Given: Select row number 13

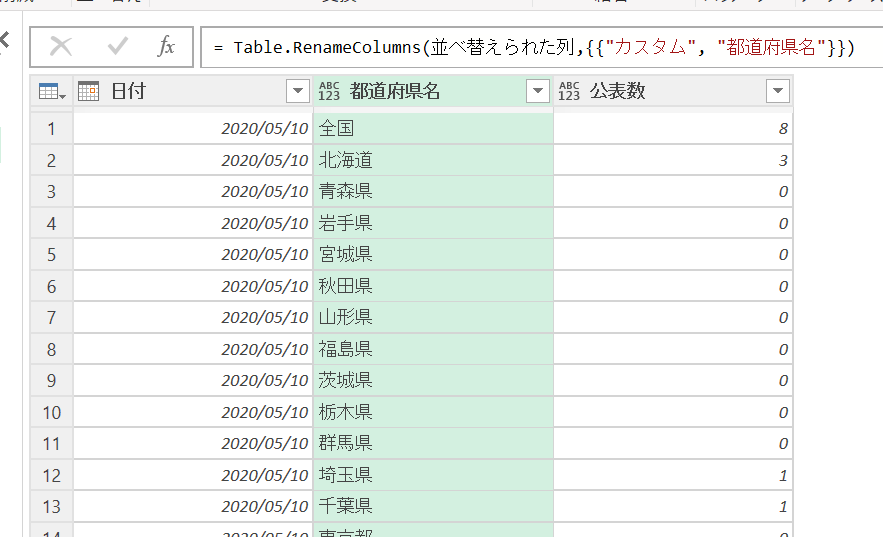Looking at the screenshot, I should tap(51, 507).
